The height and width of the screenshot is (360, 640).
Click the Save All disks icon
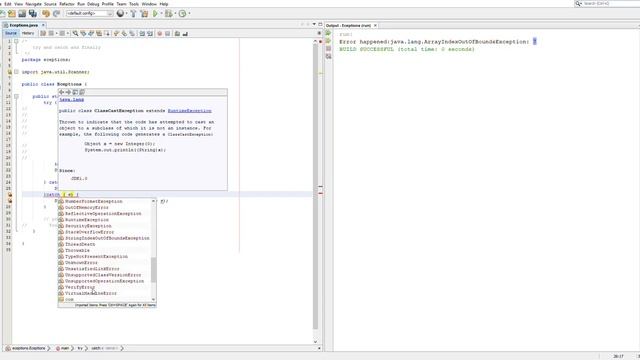[33, 13]
